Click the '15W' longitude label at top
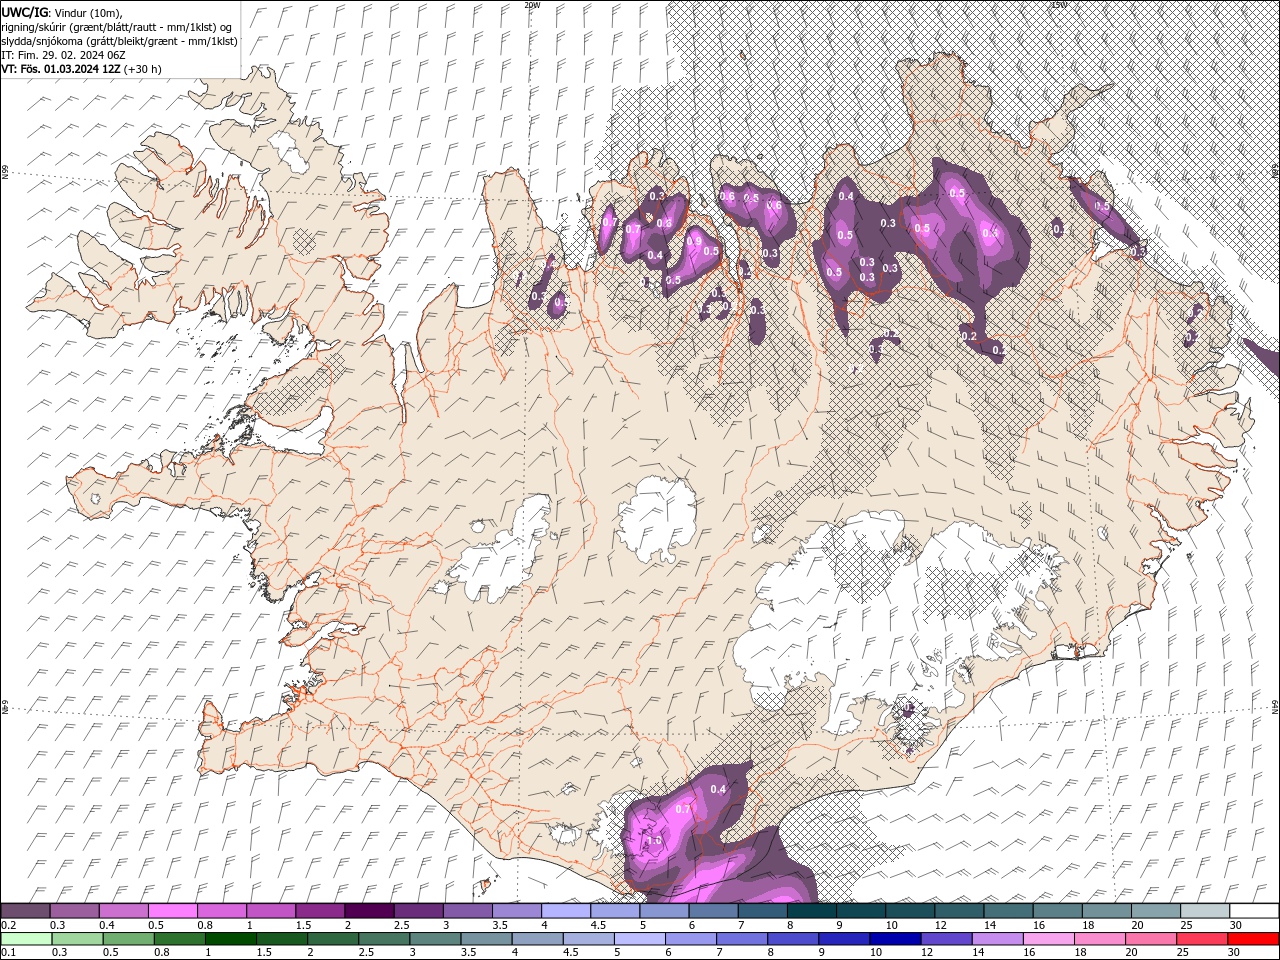This screenshot has height=960, width=1280. click(x=1059, y=5)
